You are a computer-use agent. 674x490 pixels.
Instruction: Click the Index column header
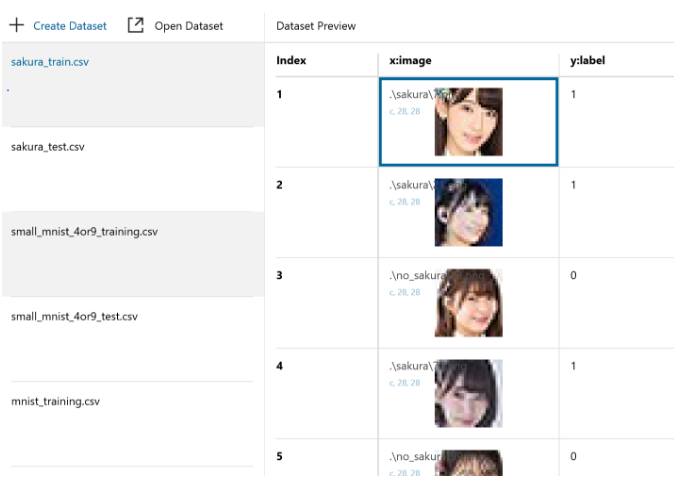291,60
